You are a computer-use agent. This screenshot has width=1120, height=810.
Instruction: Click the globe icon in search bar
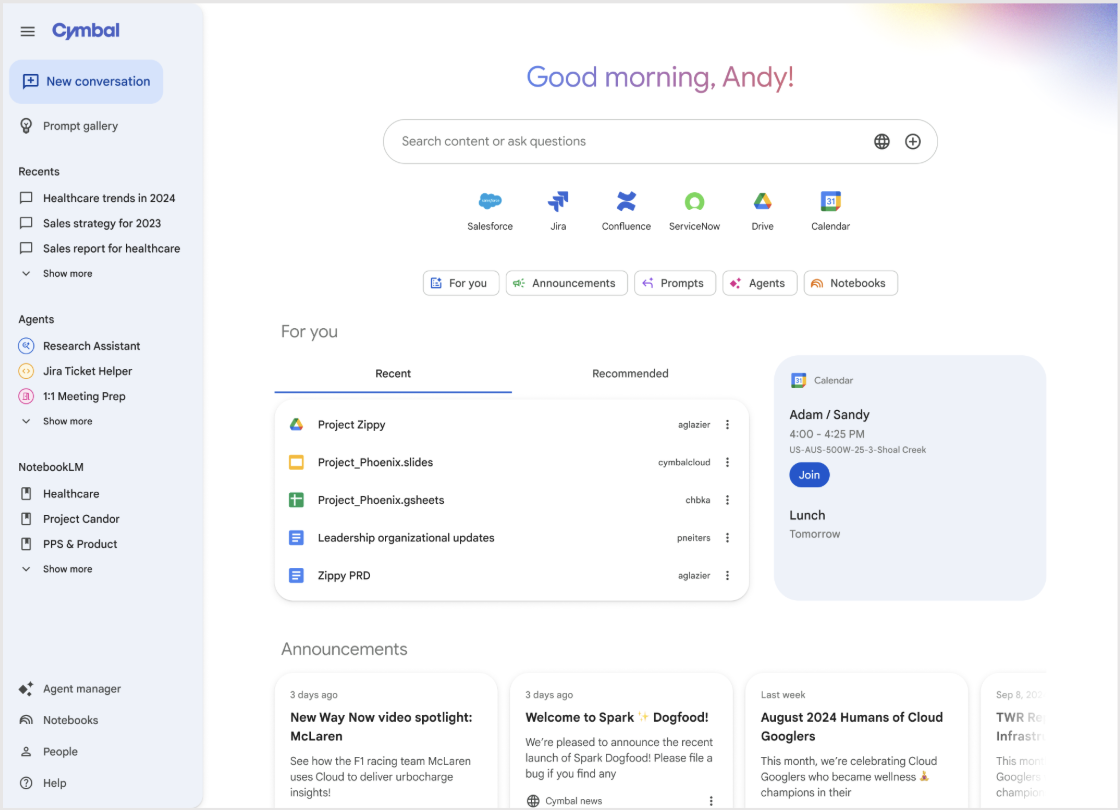coord(882,141)
